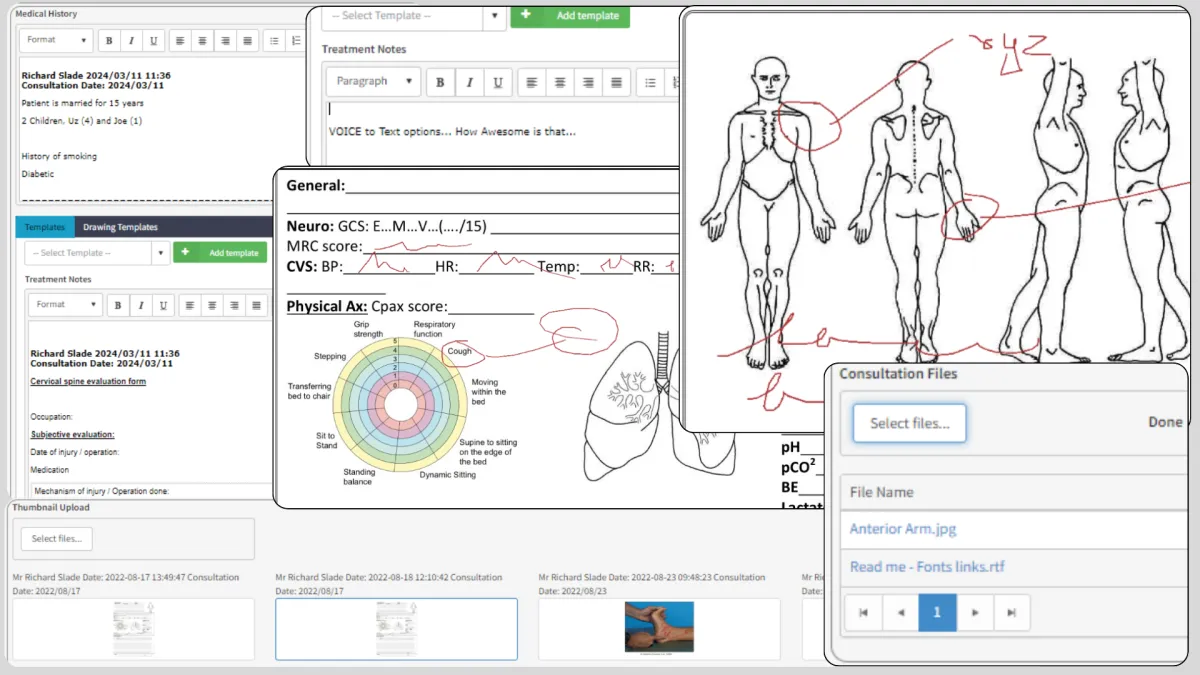Open the Anterior Arm.jpg file link
The height and width of the screenshot is (675, 1200).
pyautogui.click(x=903, y=529)
